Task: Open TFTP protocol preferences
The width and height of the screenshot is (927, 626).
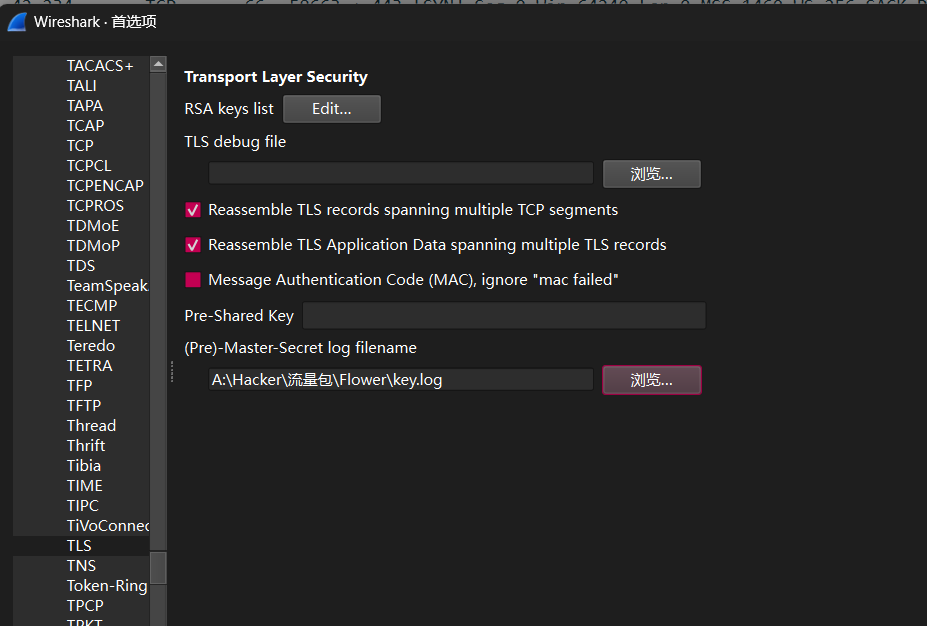Action: [84, 406]
